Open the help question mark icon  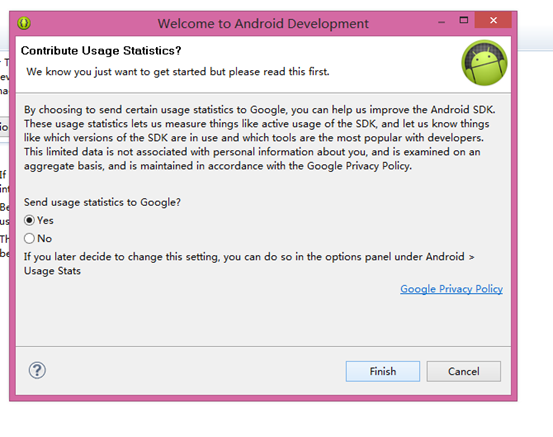37,370
